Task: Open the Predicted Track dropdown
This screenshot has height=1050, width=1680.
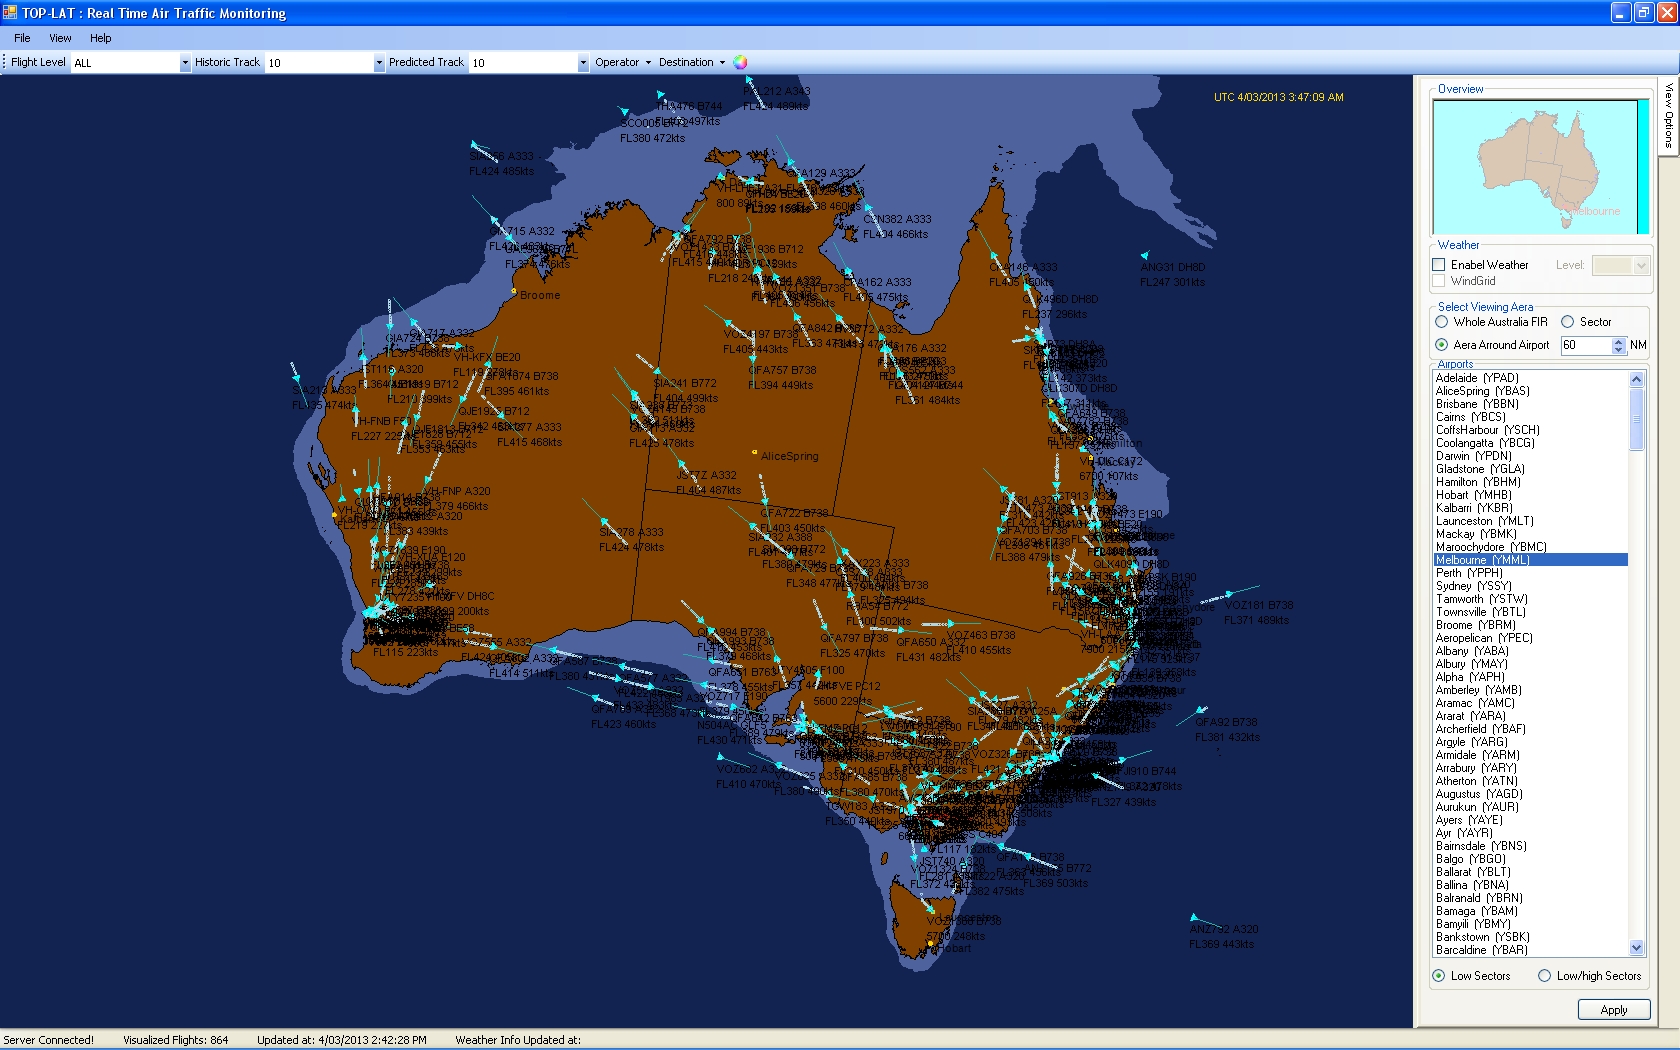Action: [583, 63]
